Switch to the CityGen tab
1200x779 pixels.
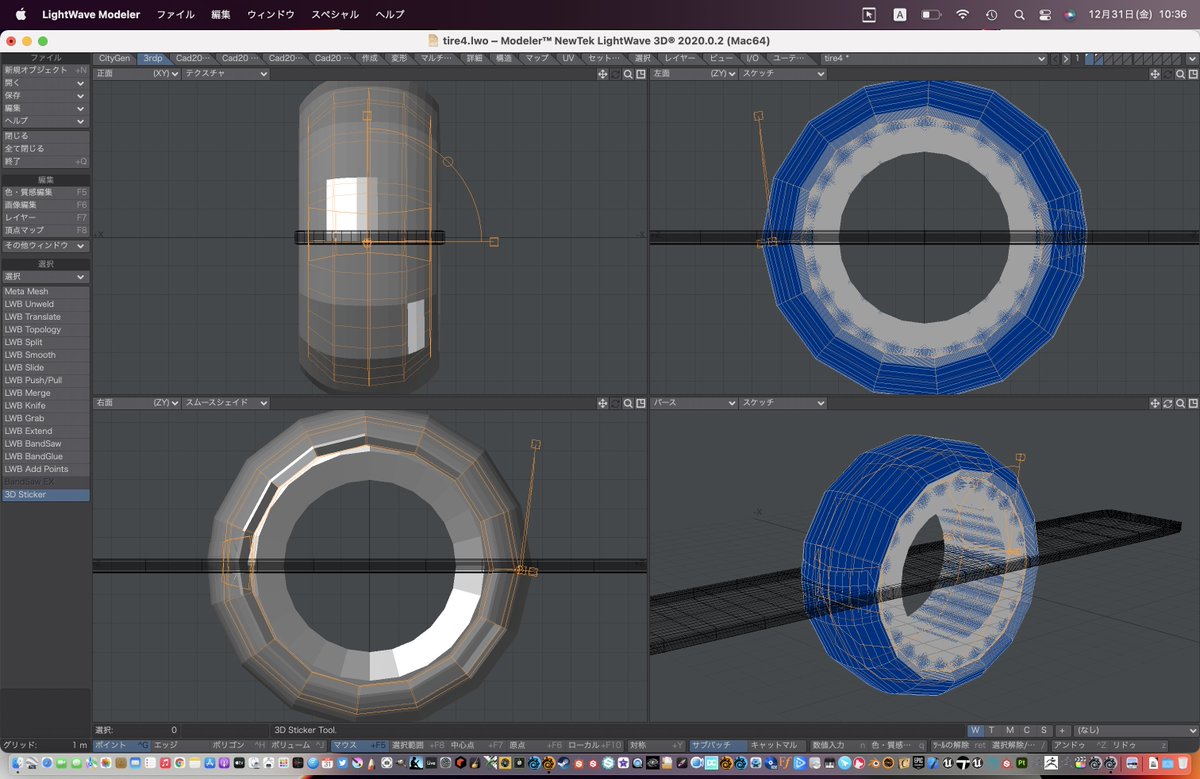115,59
